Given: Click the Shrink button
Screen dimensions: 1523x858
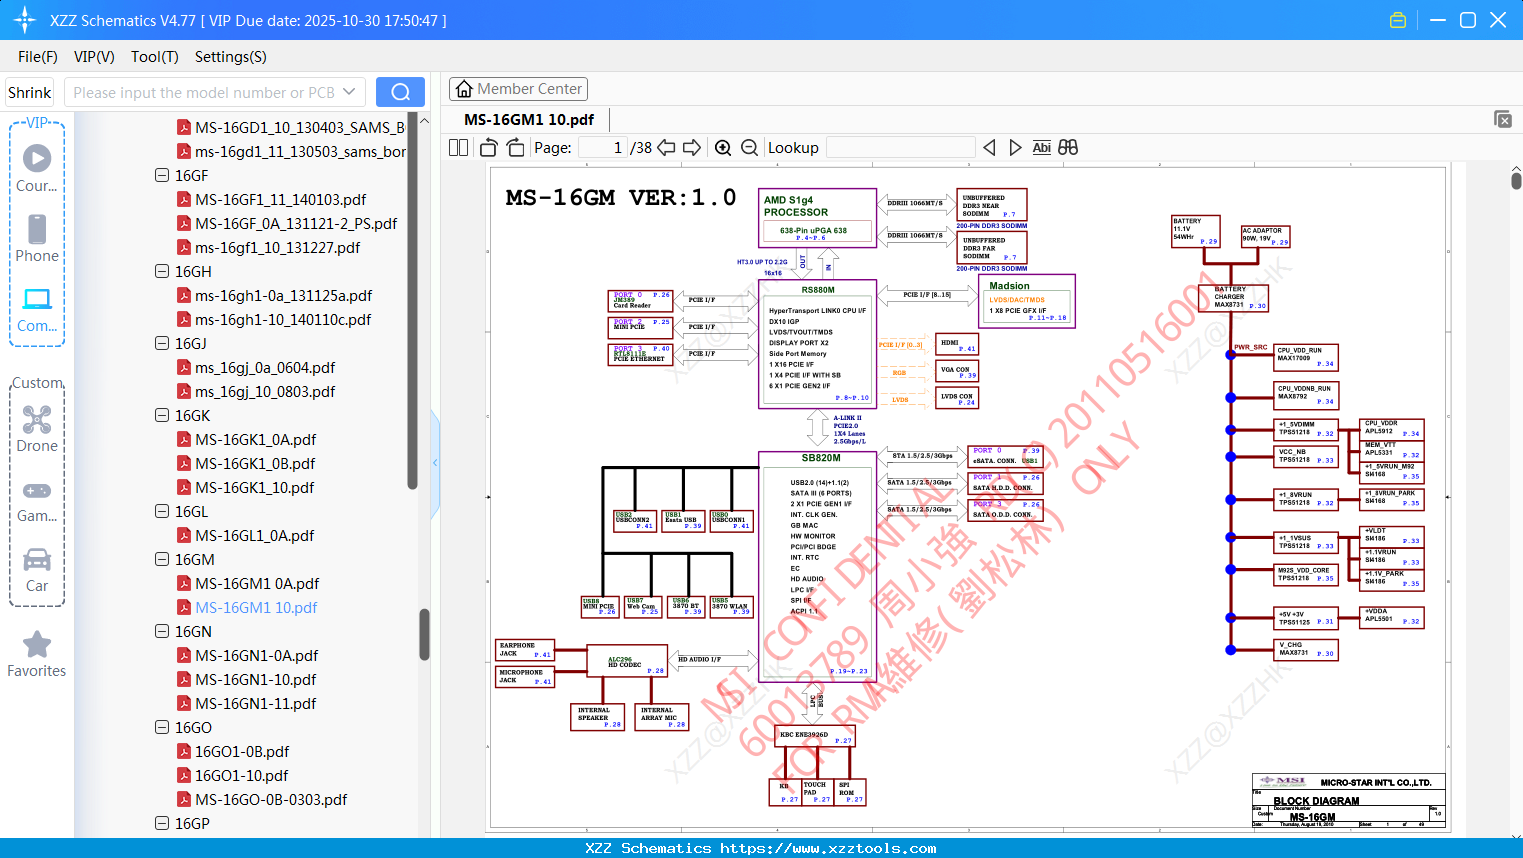Looking at the screenshot, I should [x=29, y=92].
